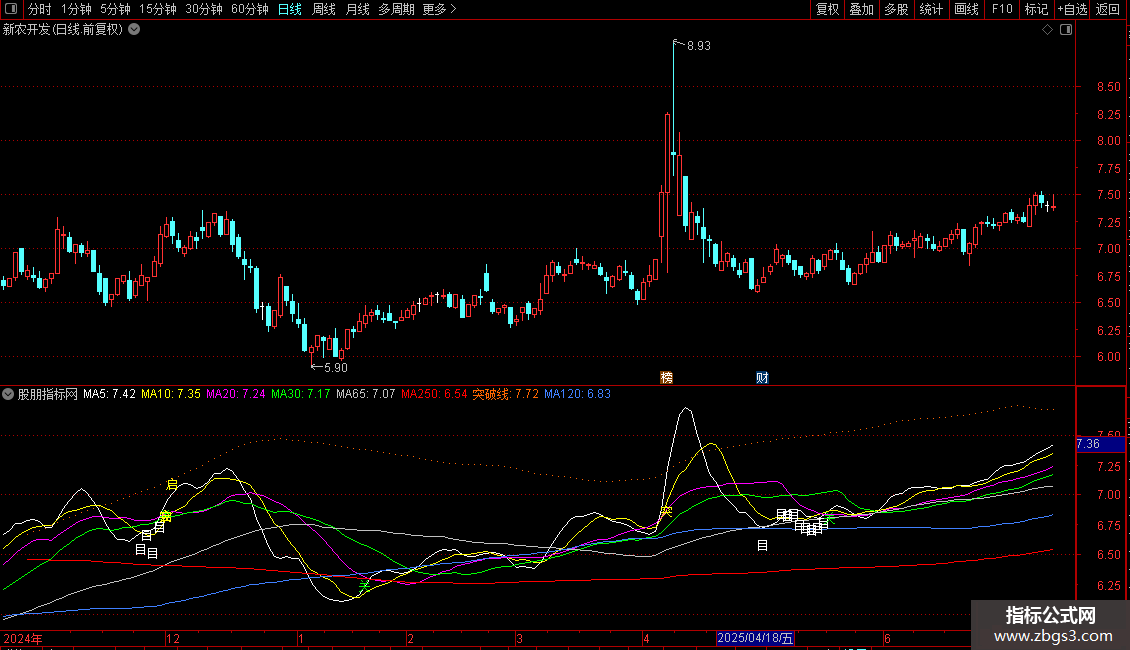Click the 突破线: 7.72 indicator value
1130x650 pixels.
click(505, 394)
